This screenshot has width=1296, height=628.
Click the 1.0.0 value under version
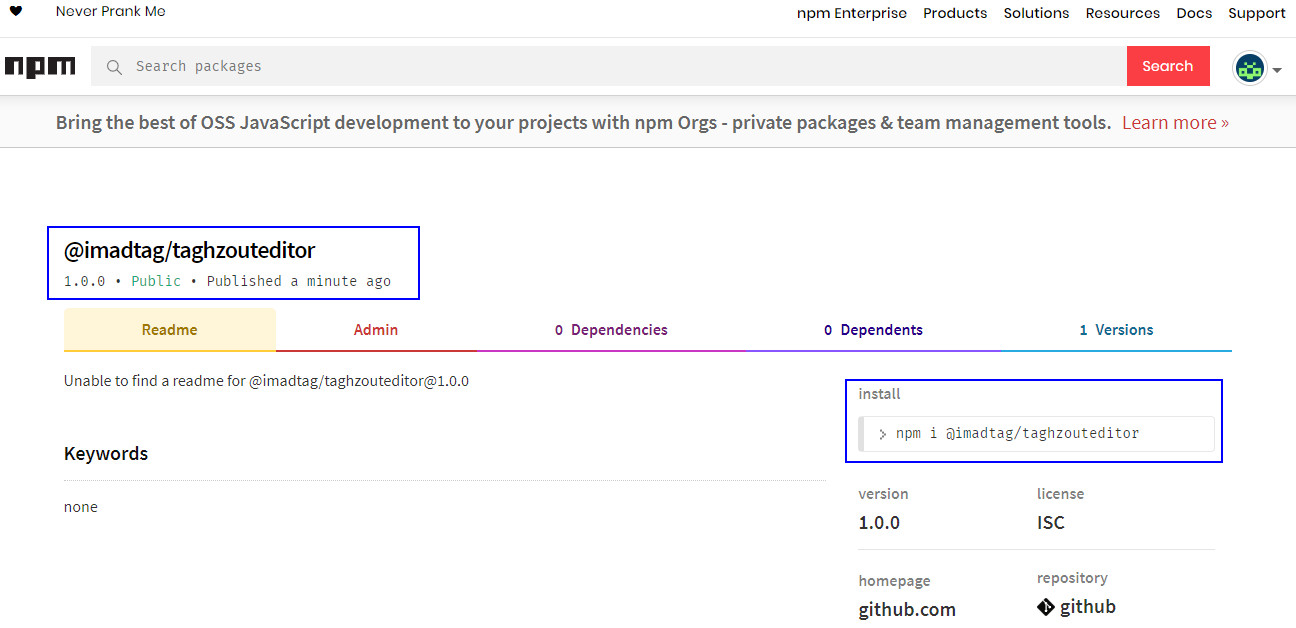click(879, 522)
